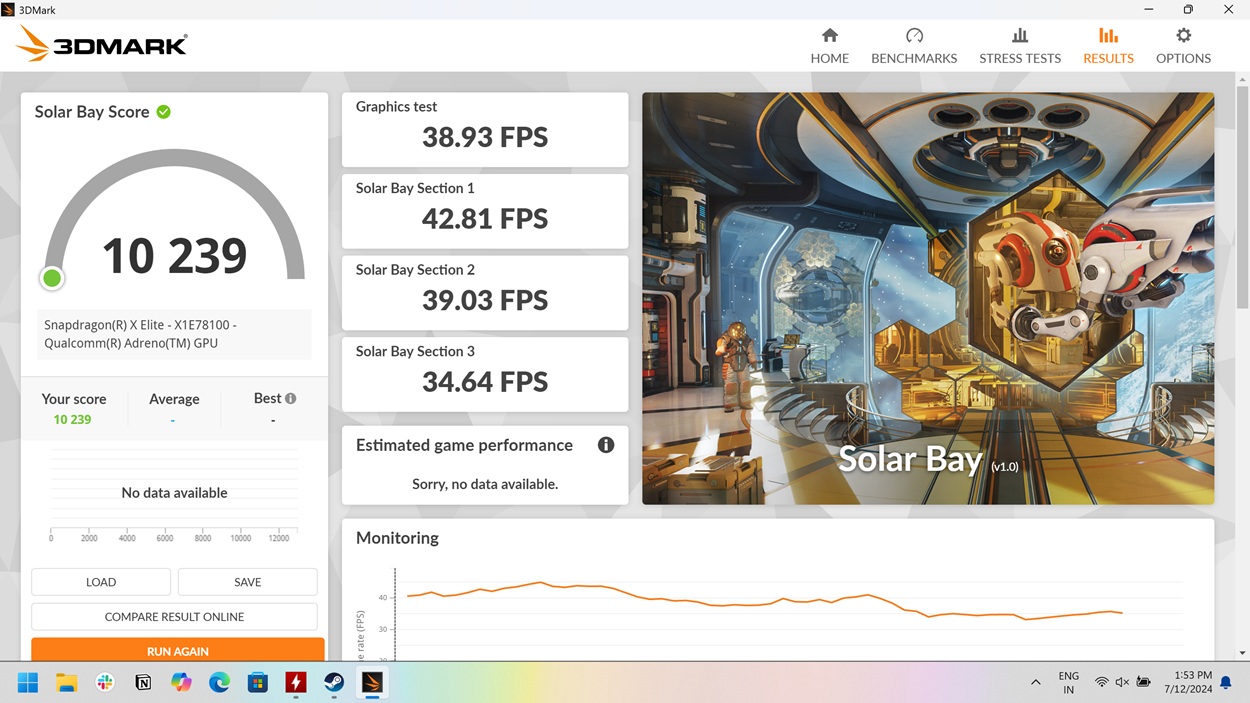Open Slack from the taskbar
Screen dimensions: 1250x703
click(104, 682)
